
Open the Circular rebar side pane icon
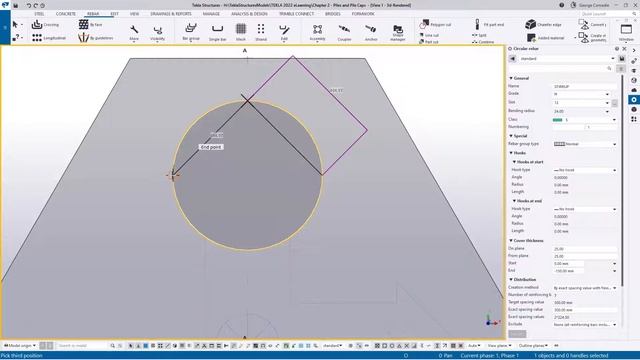click(x=634, y=100)
